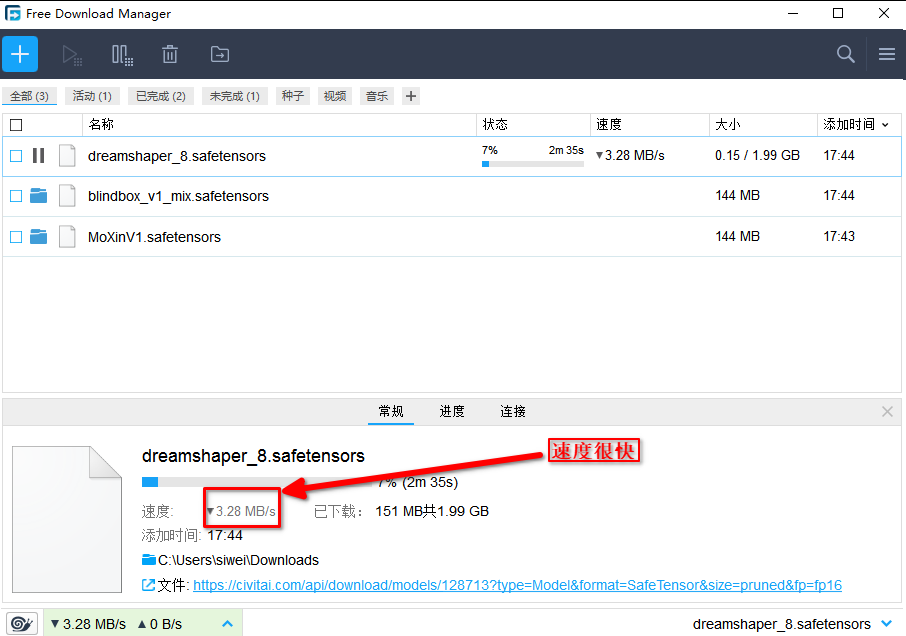Close the details panel with X
The height and width of the screenshot is (636, 906).
point(887,412)
